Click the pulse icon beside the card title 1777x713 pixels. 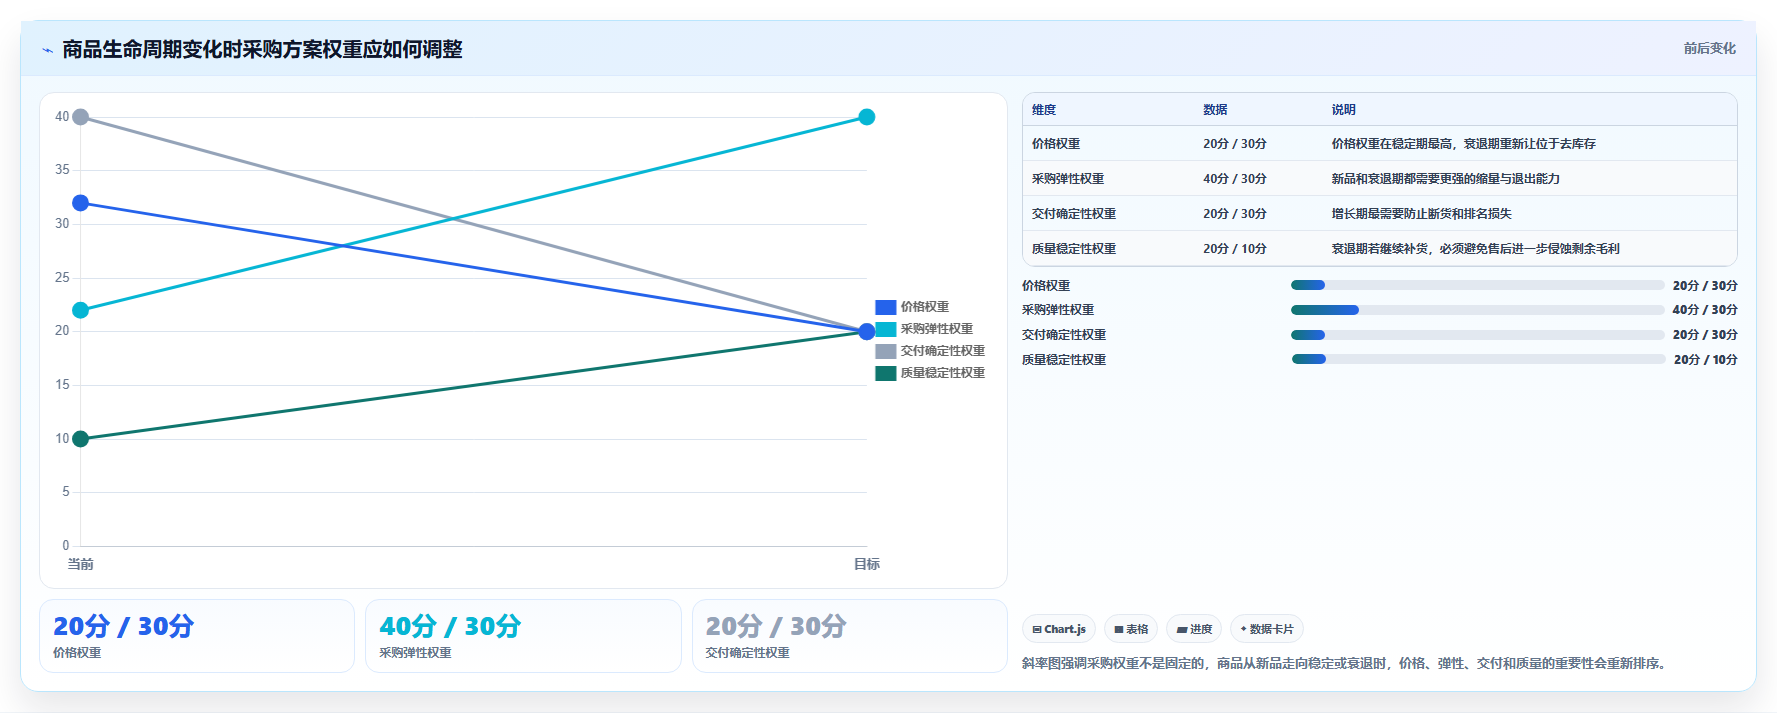point(47,50)
